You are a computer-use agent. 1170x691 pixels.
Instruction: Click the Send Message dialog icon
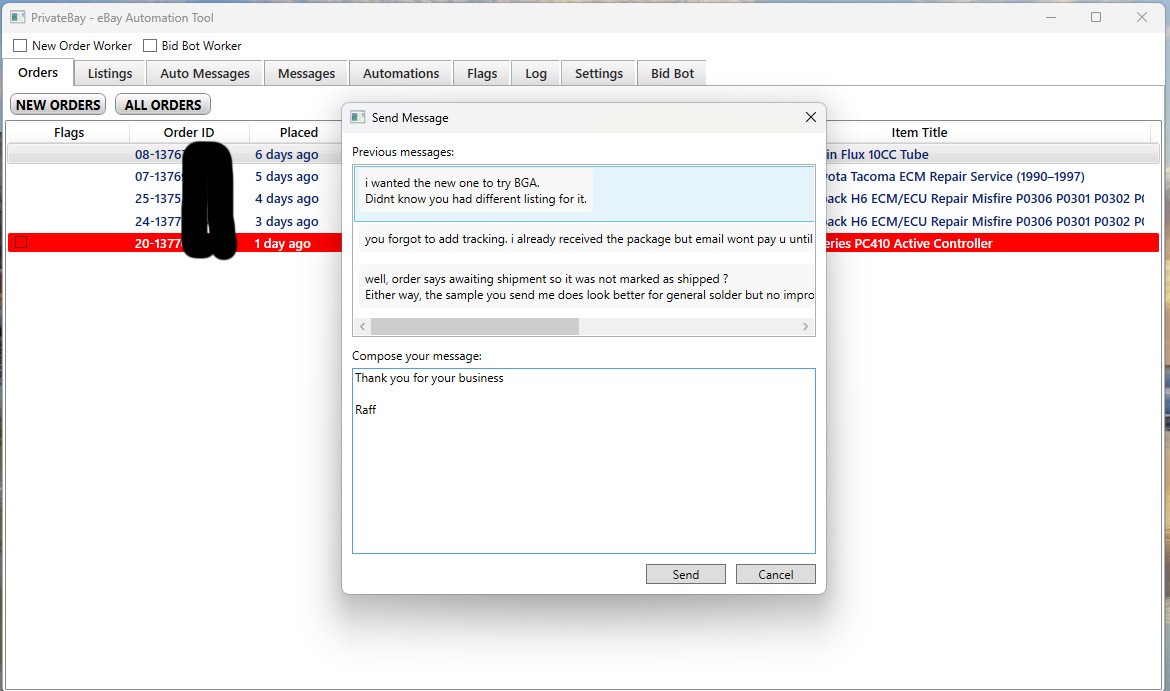(358, 117)
